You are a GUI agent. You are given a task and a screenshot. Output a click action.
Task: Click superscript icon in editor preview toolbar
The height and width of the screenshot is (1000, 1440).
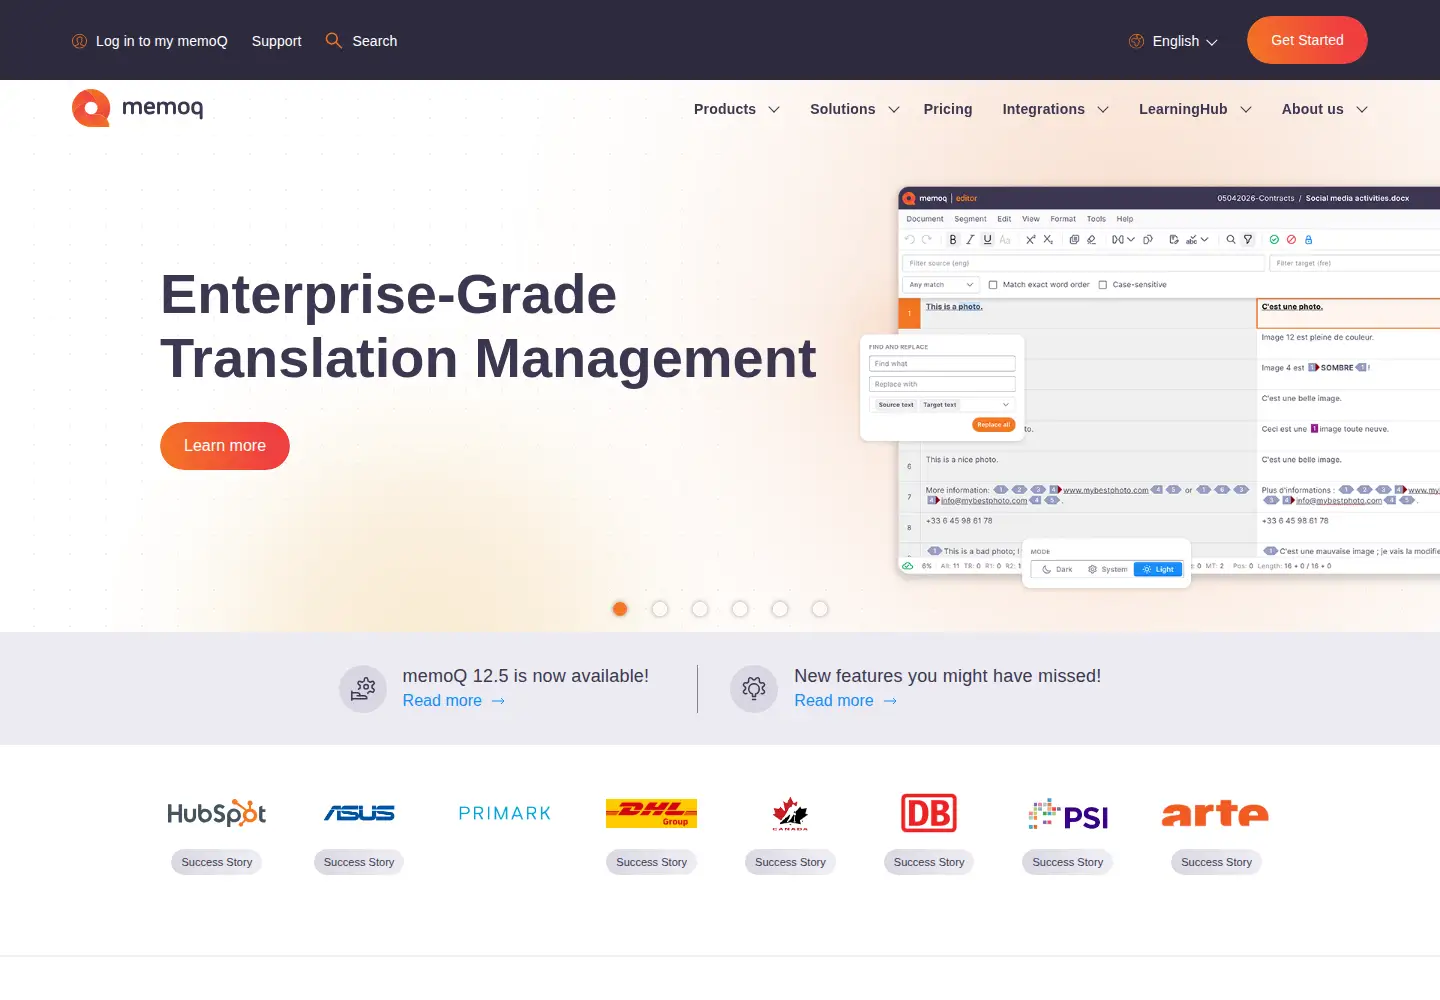coord(1031,240)
